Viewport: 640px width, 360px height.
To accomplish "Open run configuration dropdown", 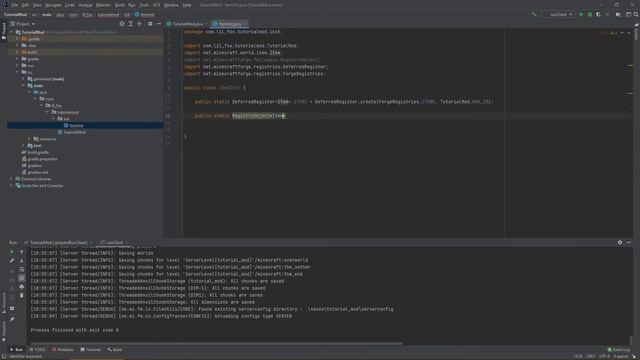I will click(558, 14).
